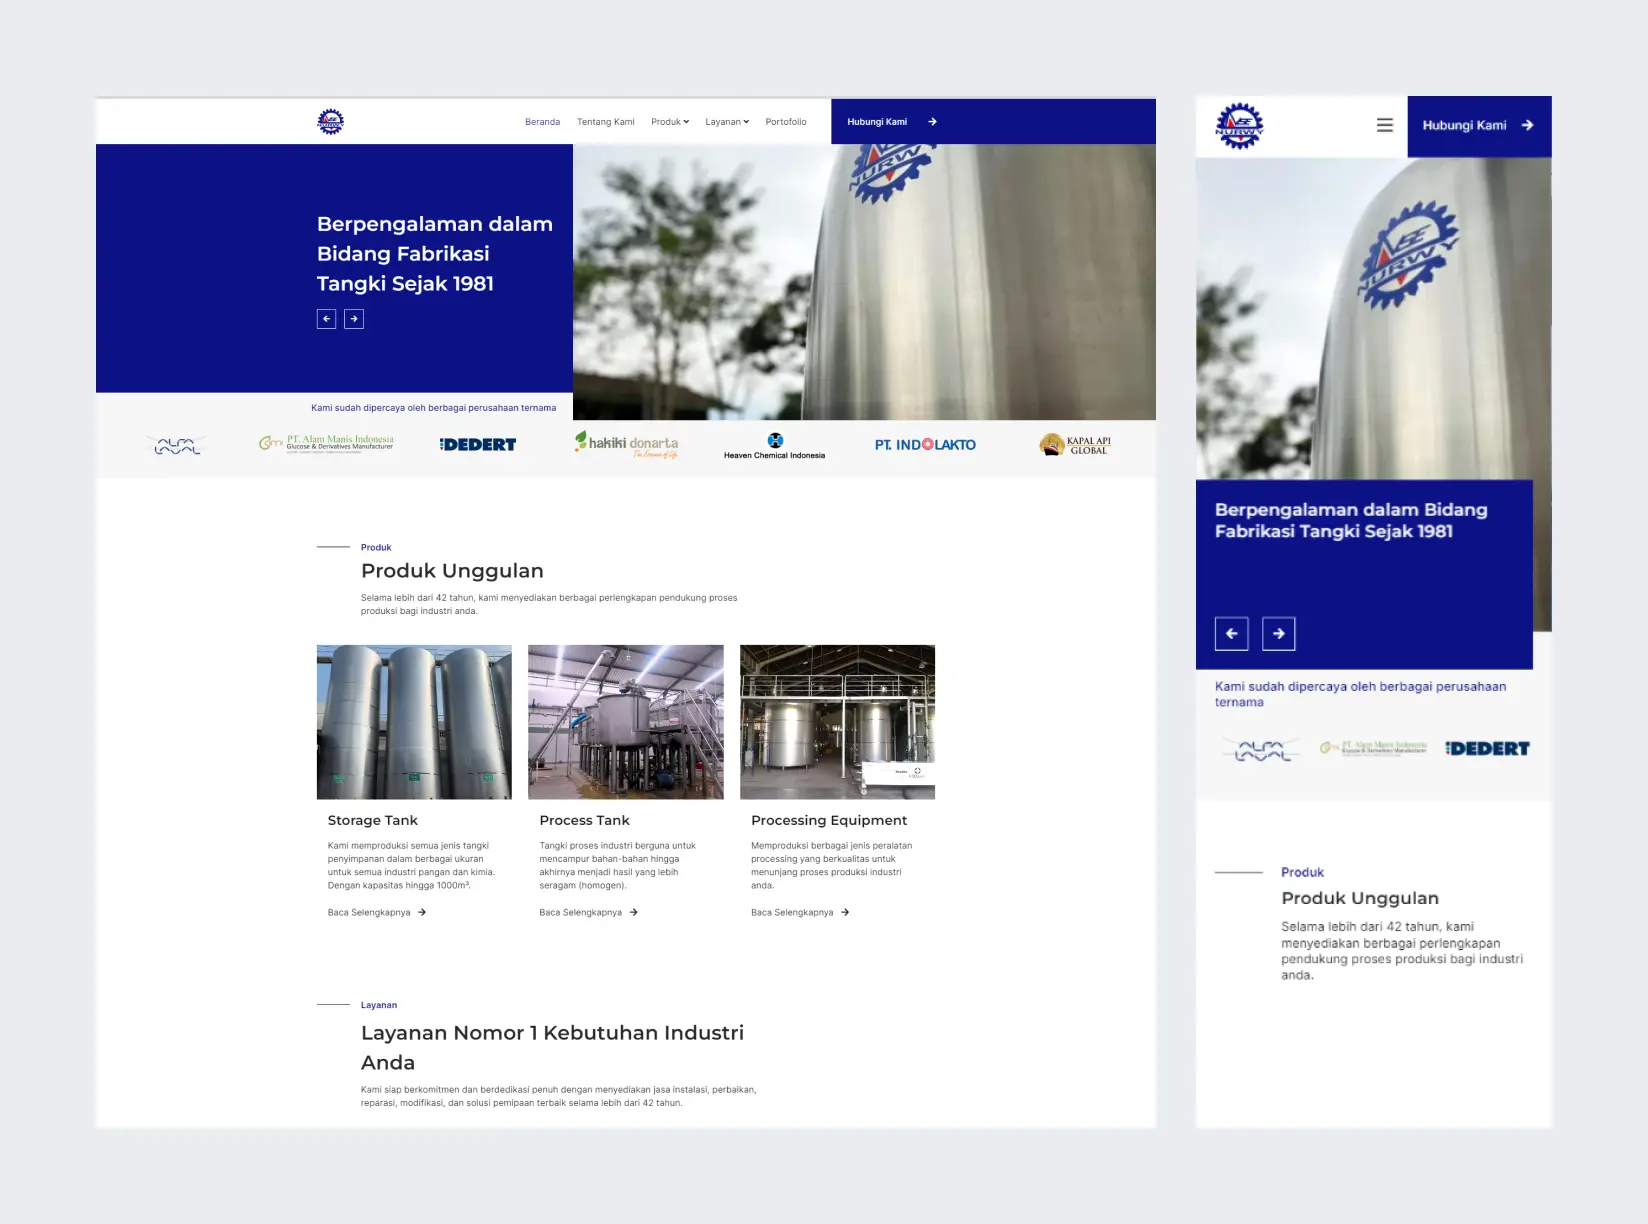Open the hamburger menu in the mobile view
The width and height of the screenshot is (1648, 1224).
[1384, 125]
